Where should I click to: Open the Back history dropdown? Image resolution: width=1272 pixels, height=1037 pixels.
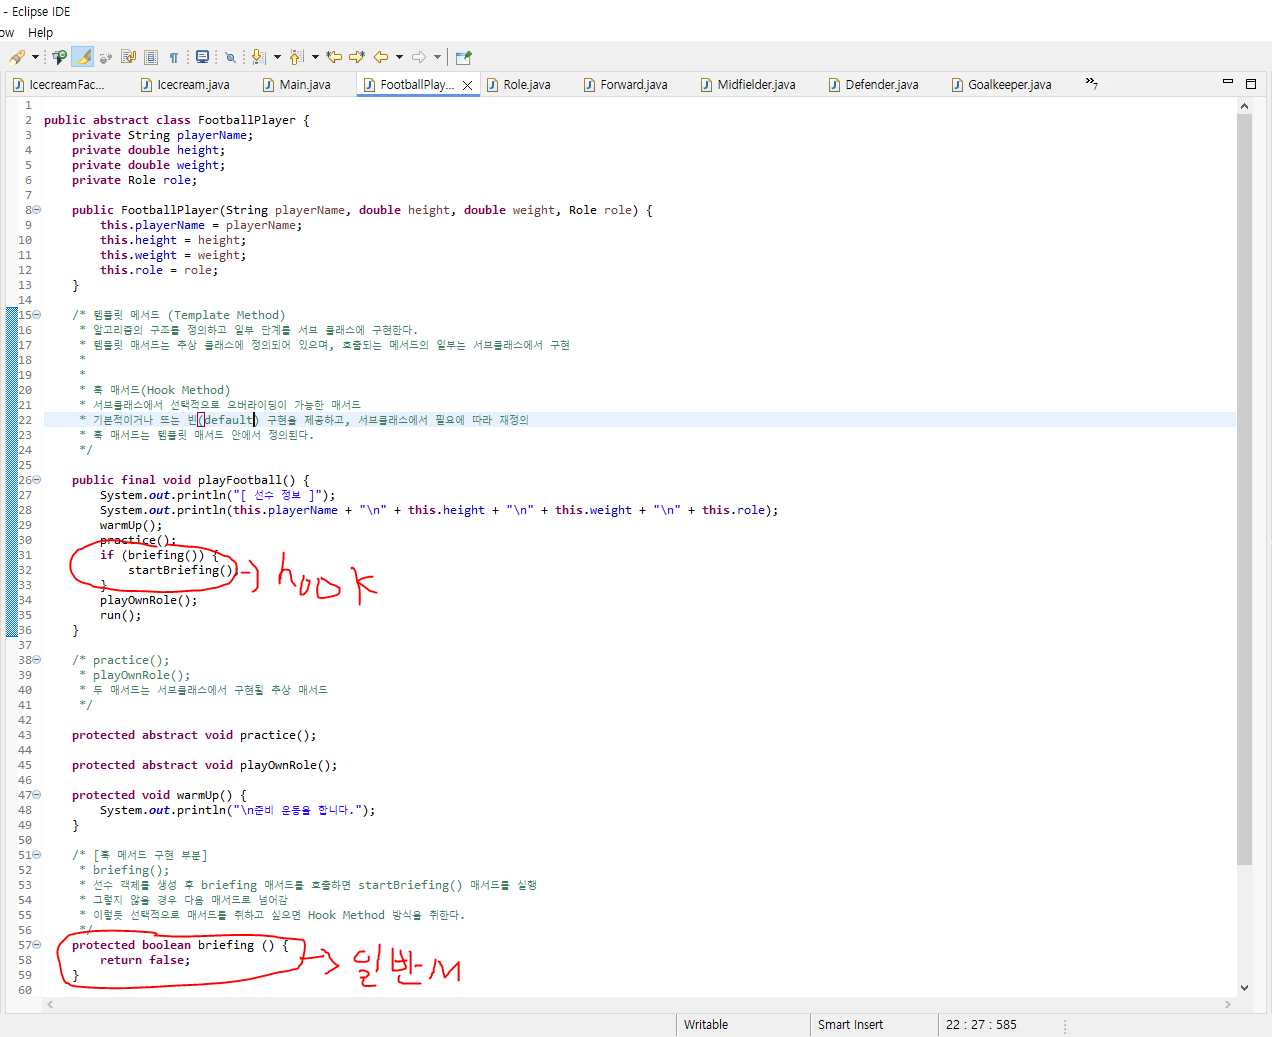399,57
